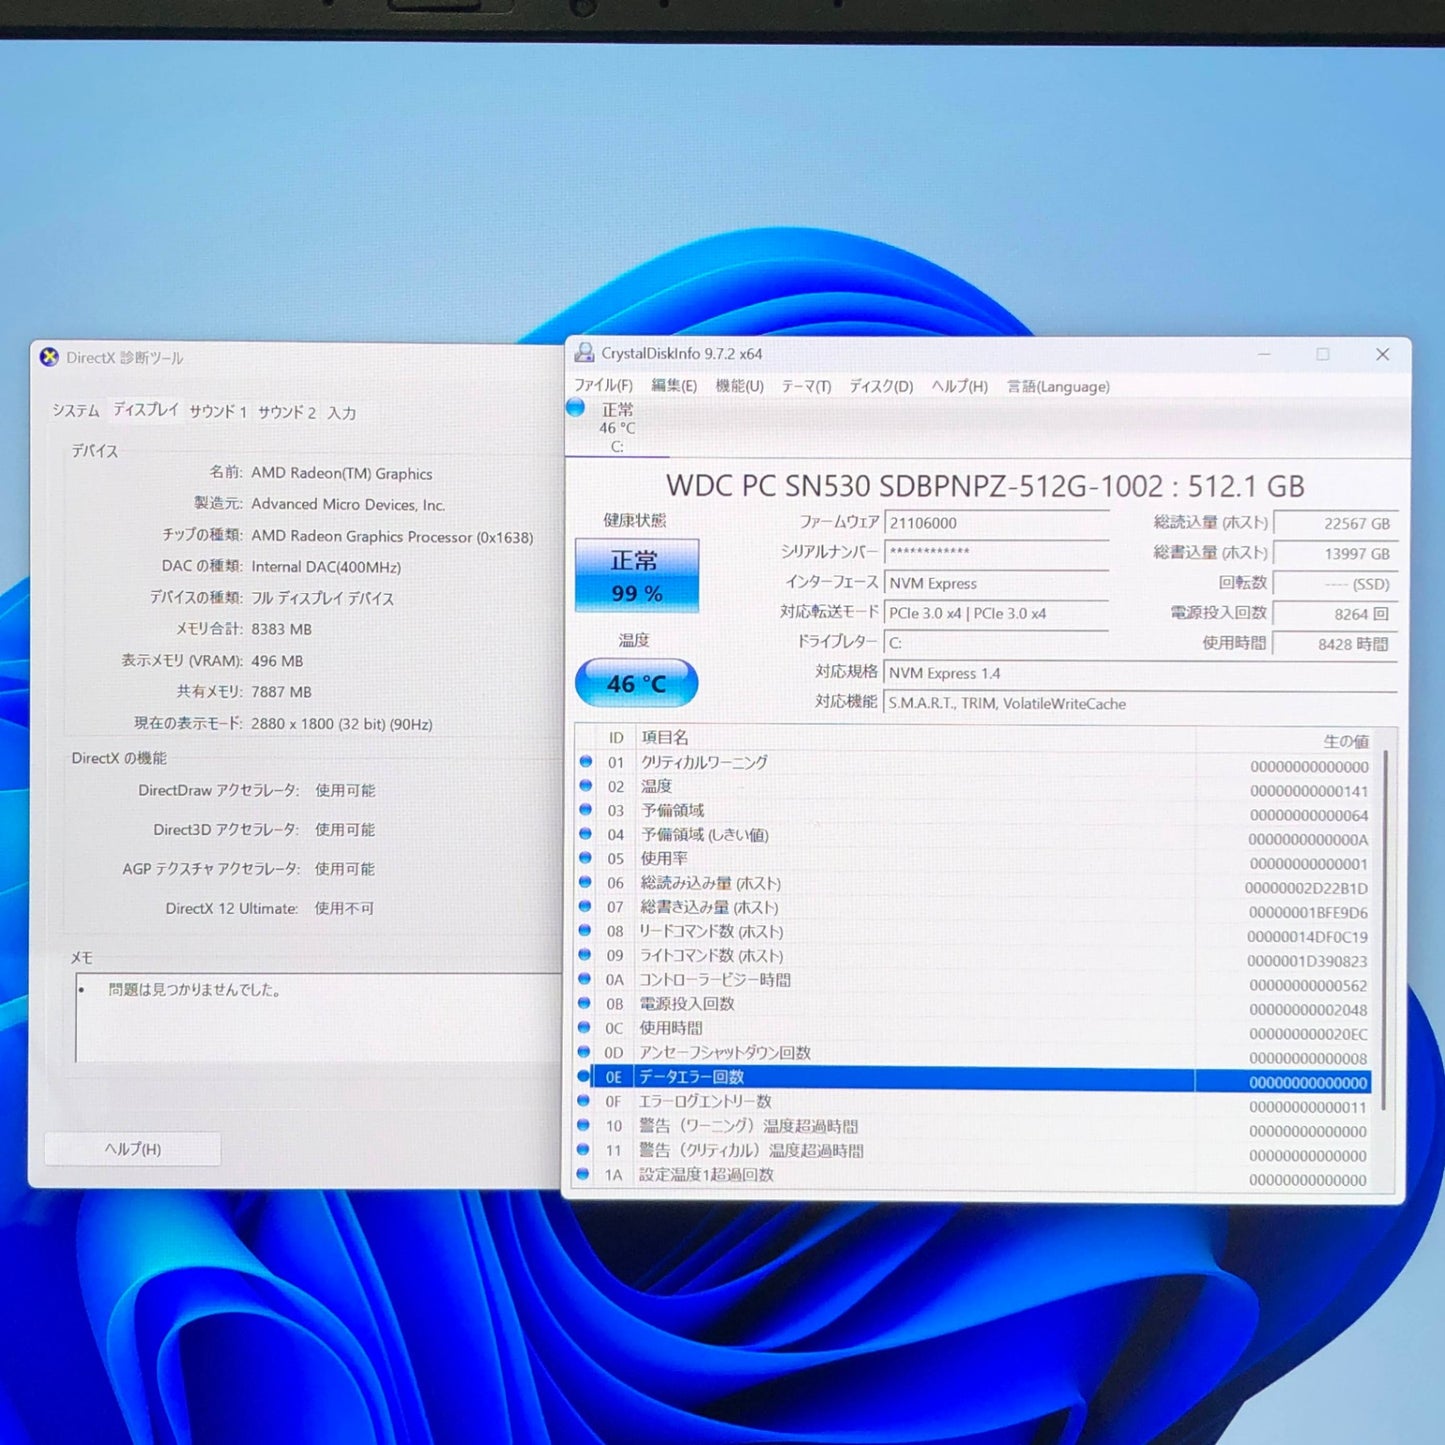This screenshot has height=1445, width=1445.
Task: Switch to the サウンド 1 tab
Action: click(x=218, y=411)
